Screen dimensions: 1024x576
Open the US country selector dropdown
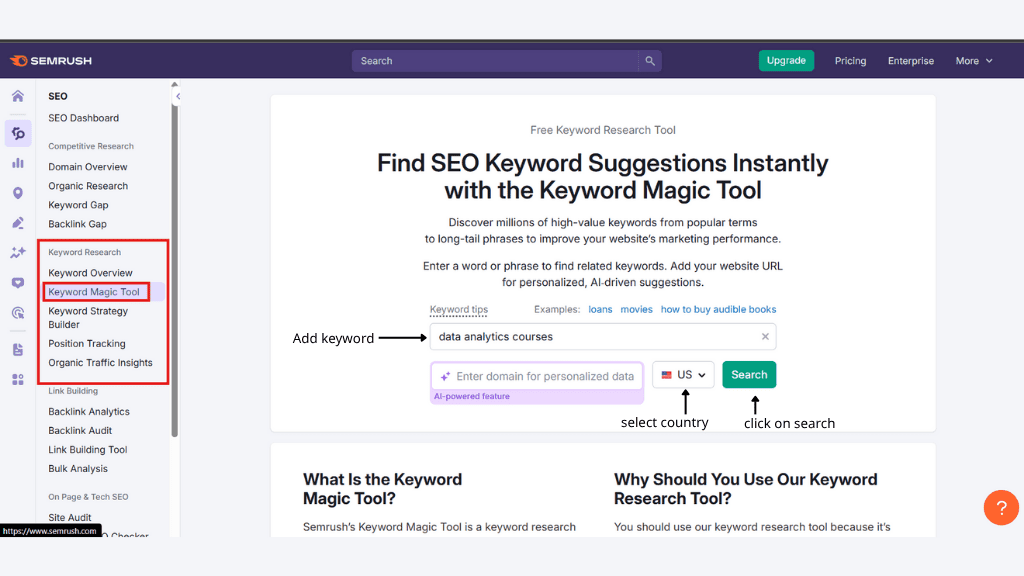click(x=683, y=375)
